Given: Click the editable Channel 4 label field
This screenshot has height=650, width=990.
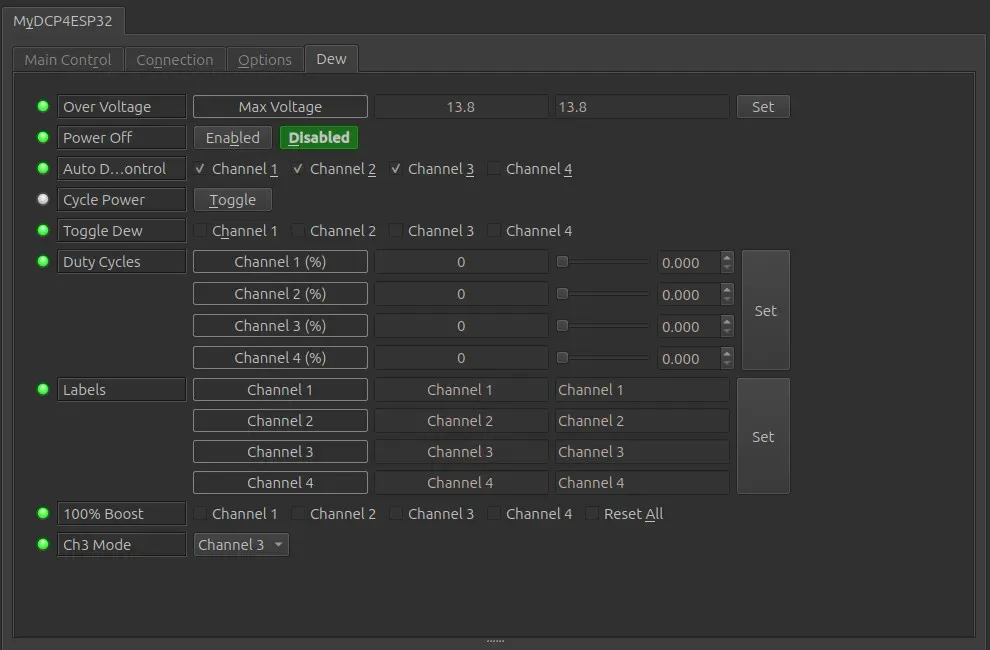Looking at the screenshot, I should pyautogui.click(x=642, y=483).
